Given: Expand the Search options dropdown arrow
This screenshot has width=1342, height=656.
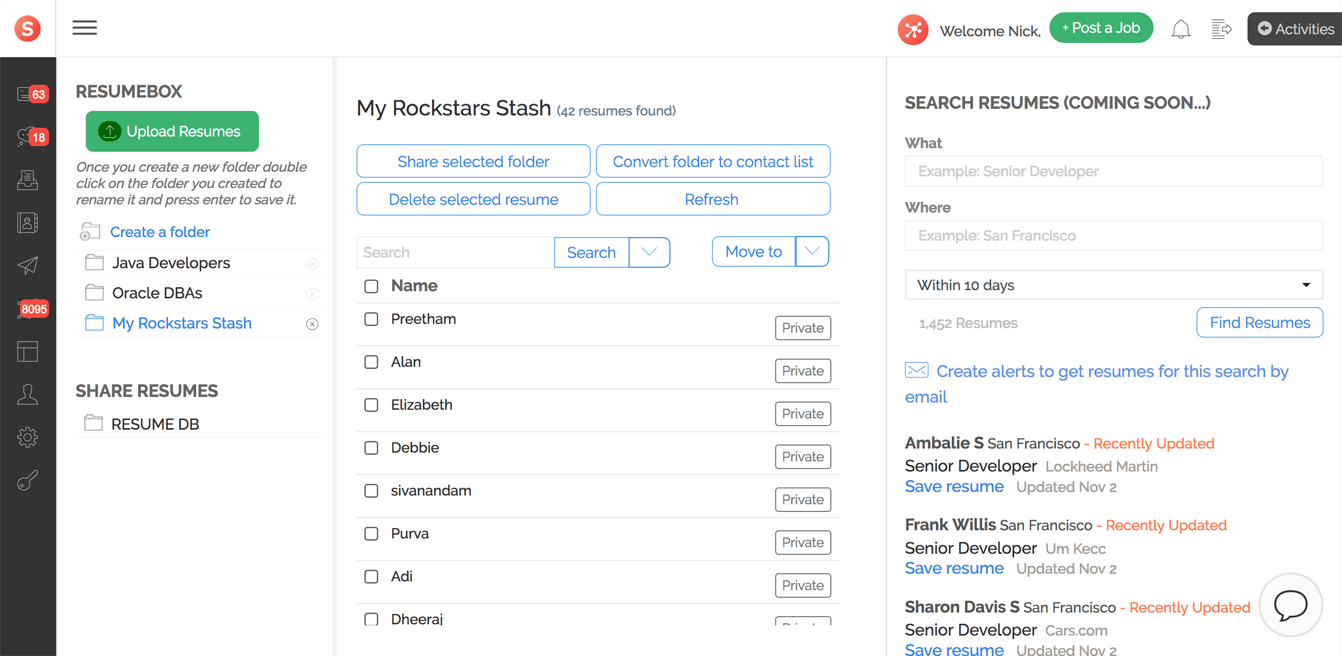Looking at the screenshot, I should 649,252.
